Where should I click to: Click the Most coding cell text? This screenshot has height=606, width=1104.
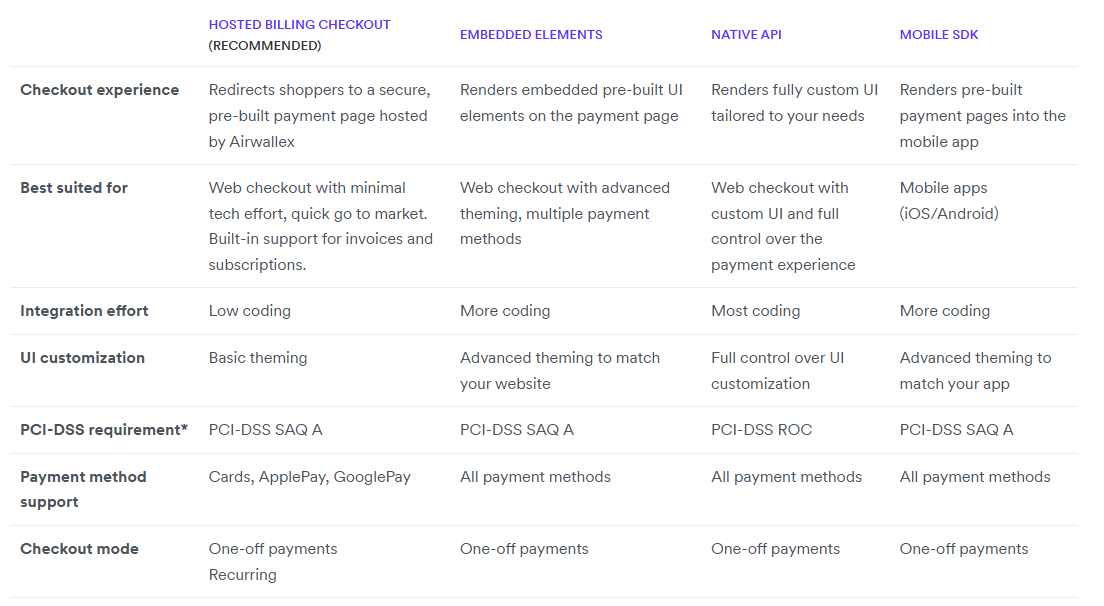tap(755, 311)
